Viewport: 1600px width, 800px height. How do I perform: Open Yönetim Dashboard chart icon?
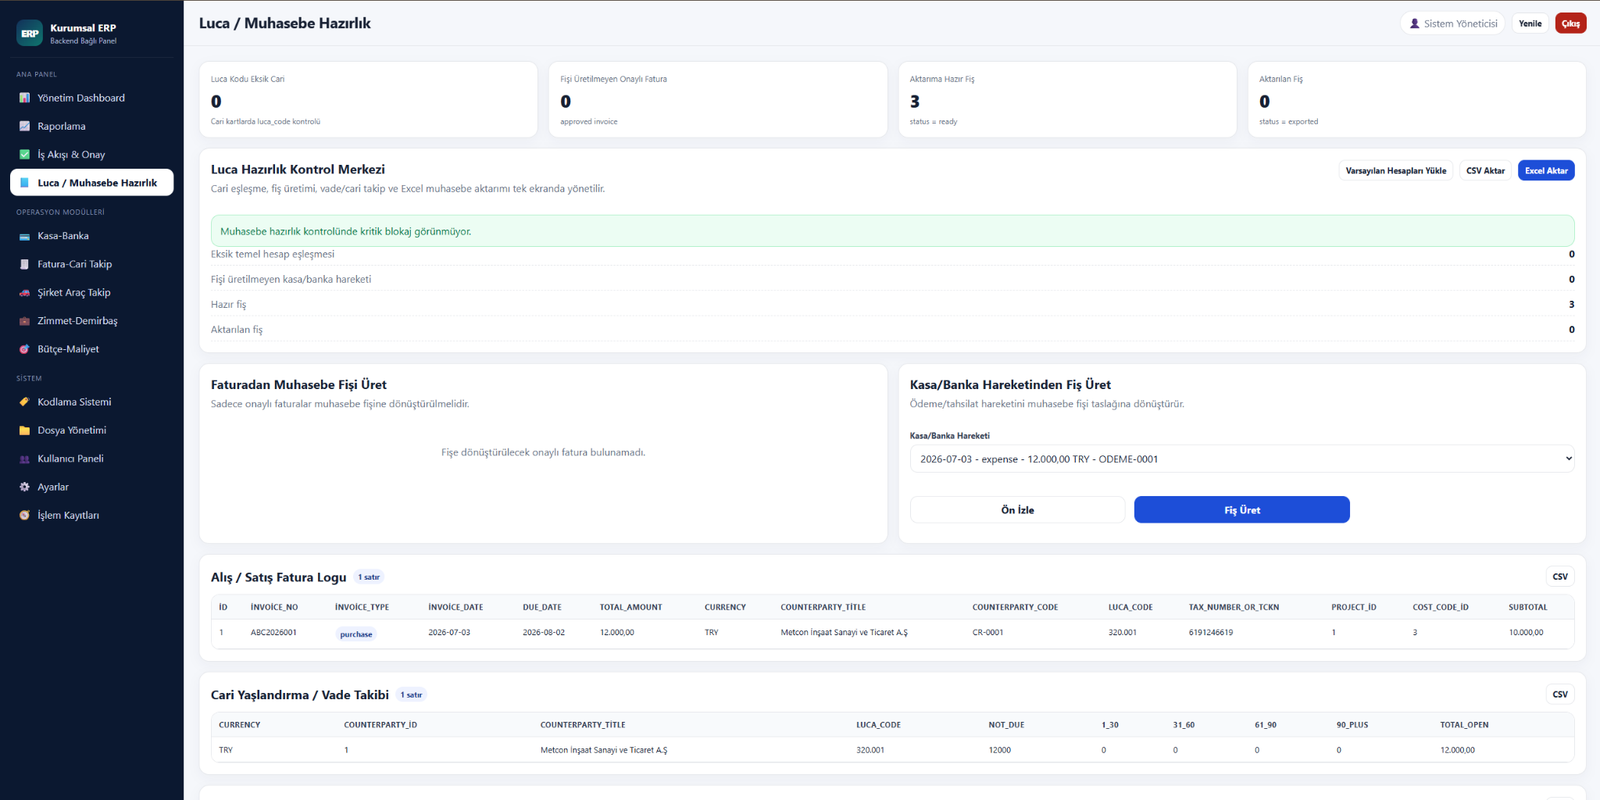[25, 98]
